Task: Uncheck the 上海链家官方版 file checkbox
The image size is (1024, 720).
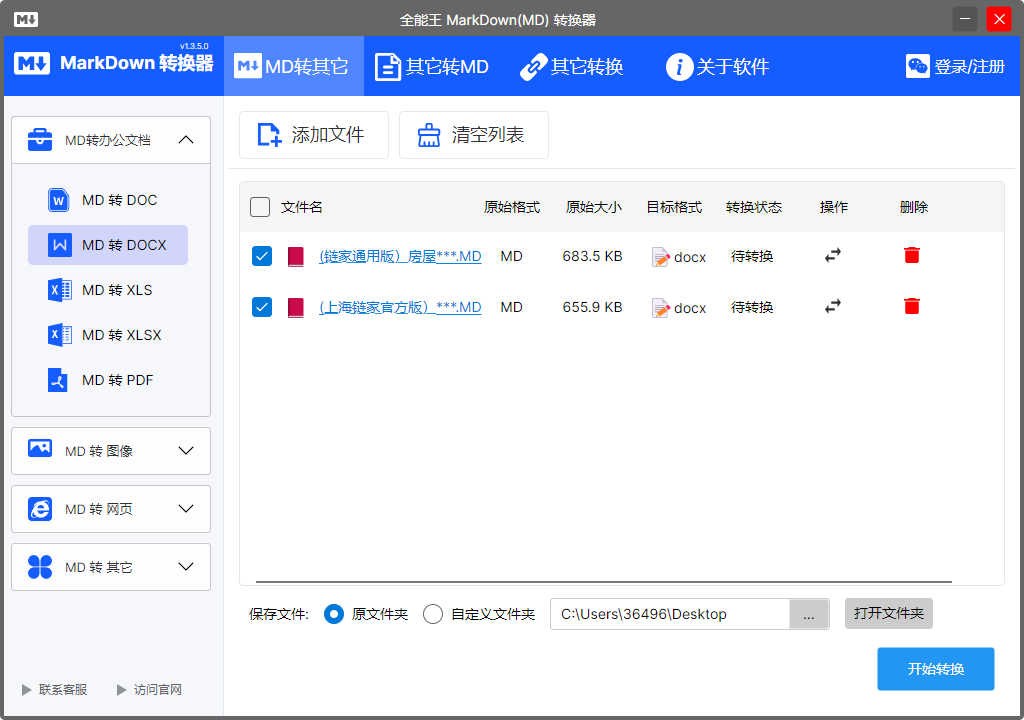Action: pyautogui.click(x=262, y=307)
